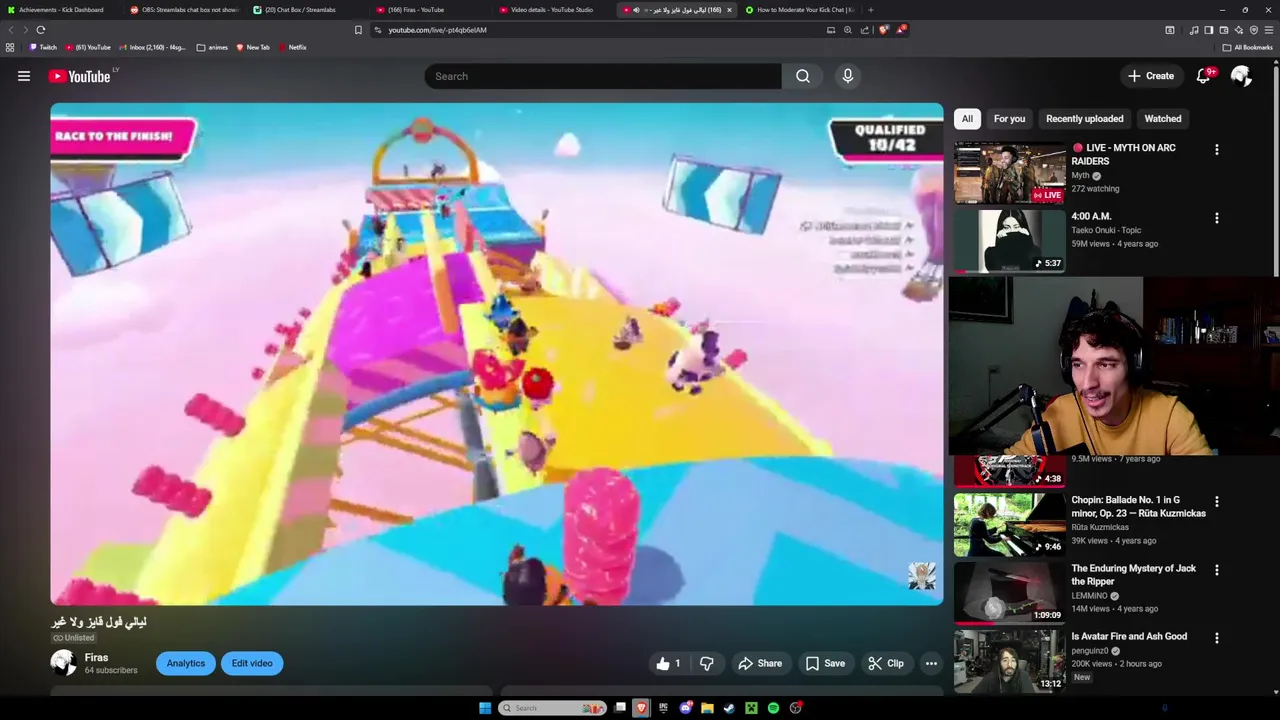The image size is (1280, 720).
Task: Open Brave Shields icon in address bar
Action: tap(883, 30)
